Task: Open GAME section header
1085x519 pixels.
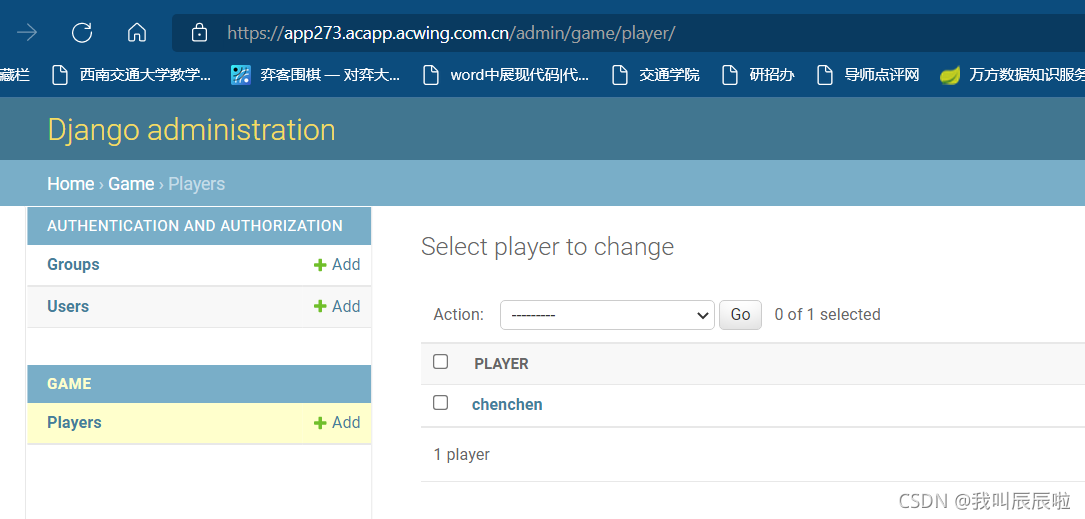Action: coord(69,383)
